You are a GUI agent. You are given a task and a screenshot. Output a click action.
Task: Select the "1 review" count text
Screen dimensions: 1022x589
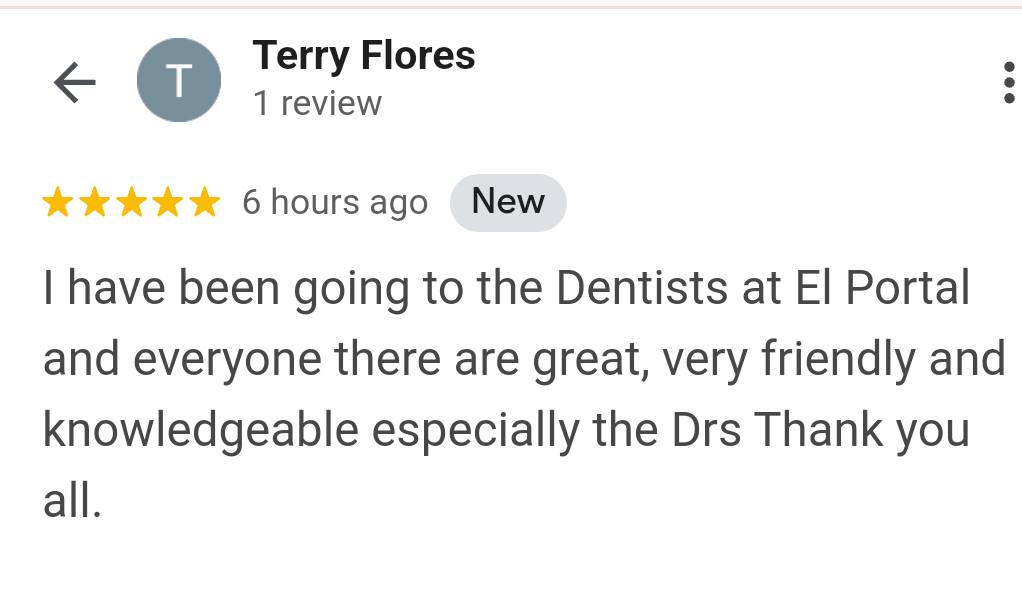click(x=317, y=104)
